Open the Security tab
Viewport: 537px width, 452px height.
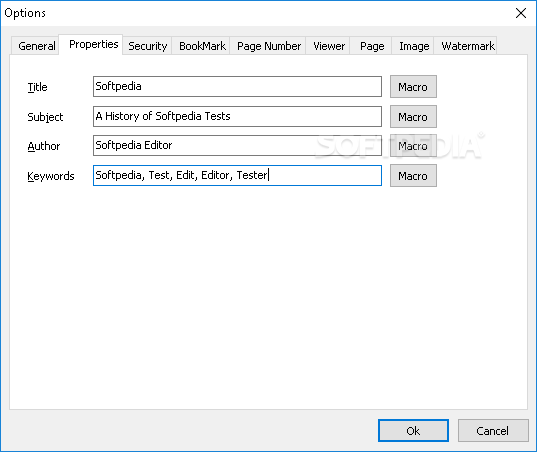click(147, 46)
